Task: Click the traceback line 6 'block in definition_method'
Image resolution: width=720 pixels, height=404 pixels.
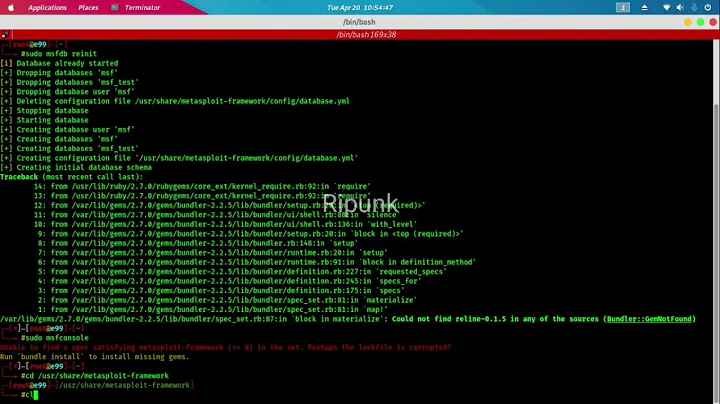Action: click(257, 262)
